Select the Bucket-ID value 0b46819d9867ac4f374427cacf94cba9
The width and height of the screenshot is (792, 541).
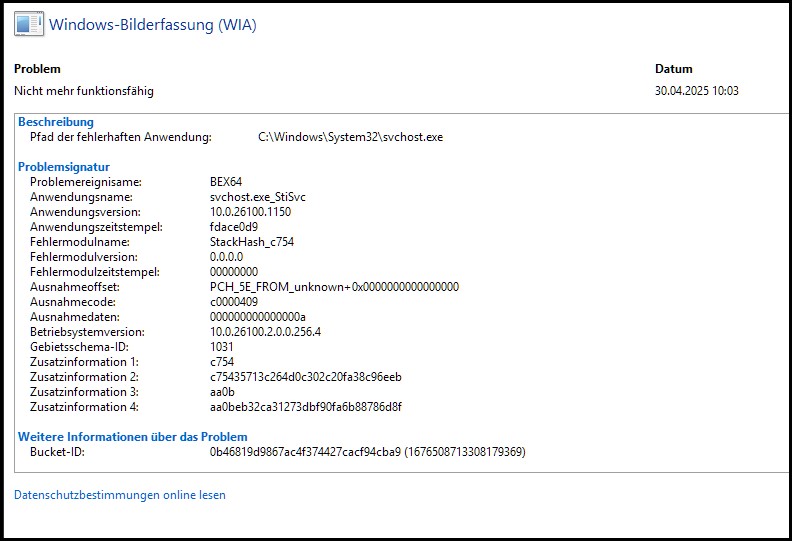click(305, 452)
